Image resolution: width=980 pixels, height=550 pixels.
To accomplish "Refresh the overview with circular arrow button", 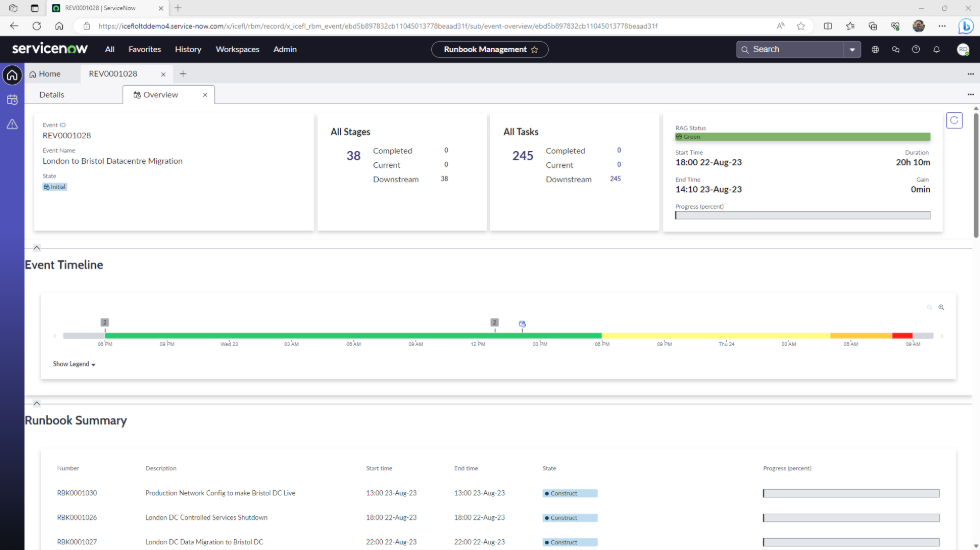I will coord(954,121).
